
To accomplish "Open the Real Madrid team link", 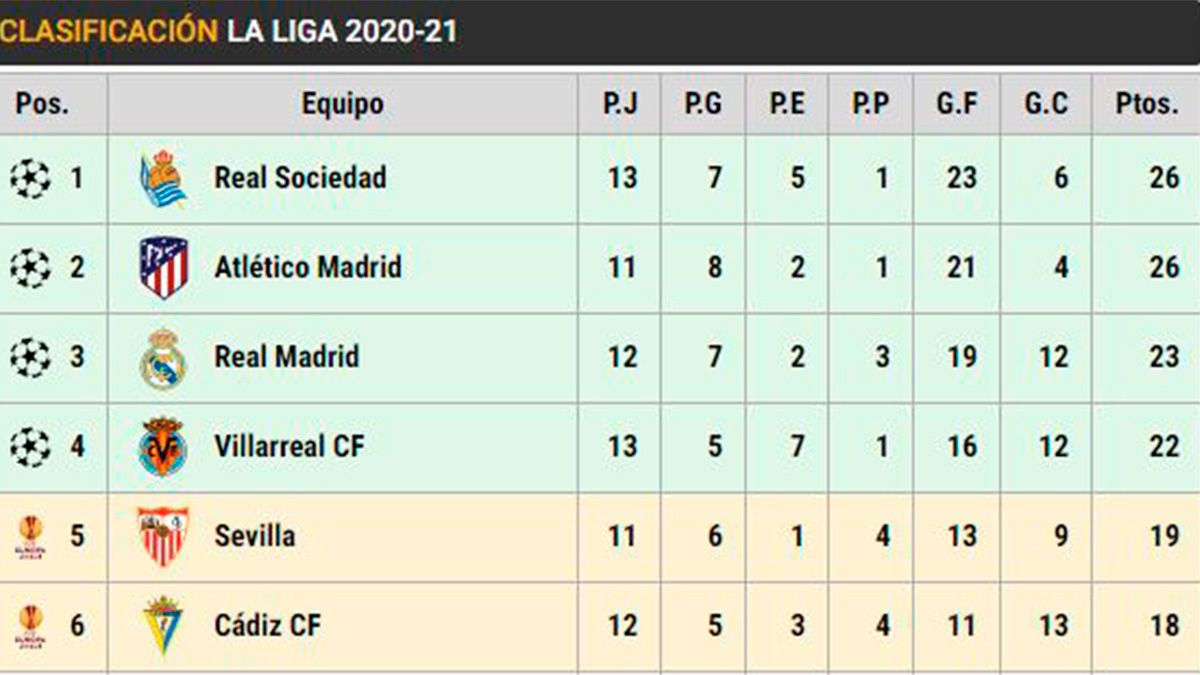I will click(x=286, y=358).
